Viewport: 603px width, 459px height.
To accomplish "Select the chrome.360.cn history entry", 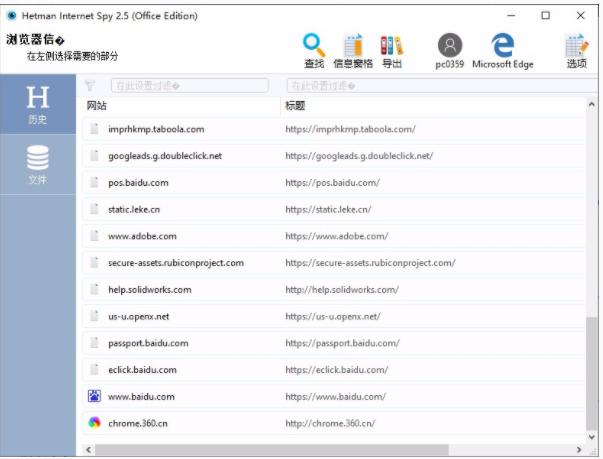I will pyautogui.click(x=138, y=423).
